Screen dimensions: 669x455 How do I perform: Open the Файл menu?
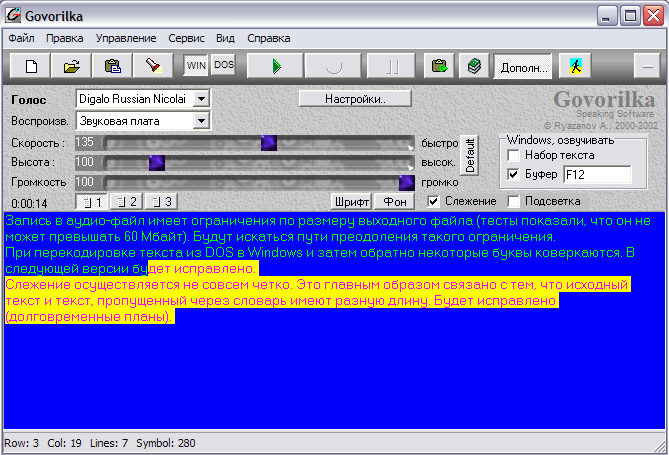(x=21, y=38)
